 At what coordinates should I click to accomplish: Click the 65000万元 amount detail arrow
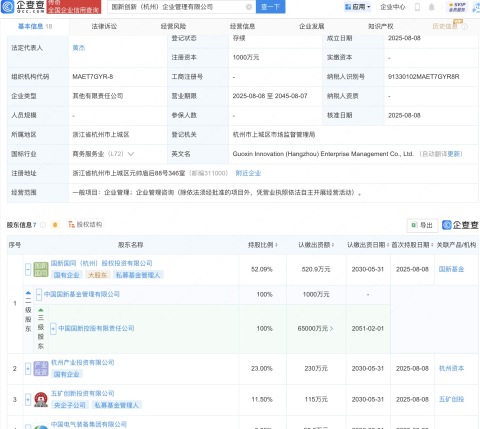tap(331, 329)
